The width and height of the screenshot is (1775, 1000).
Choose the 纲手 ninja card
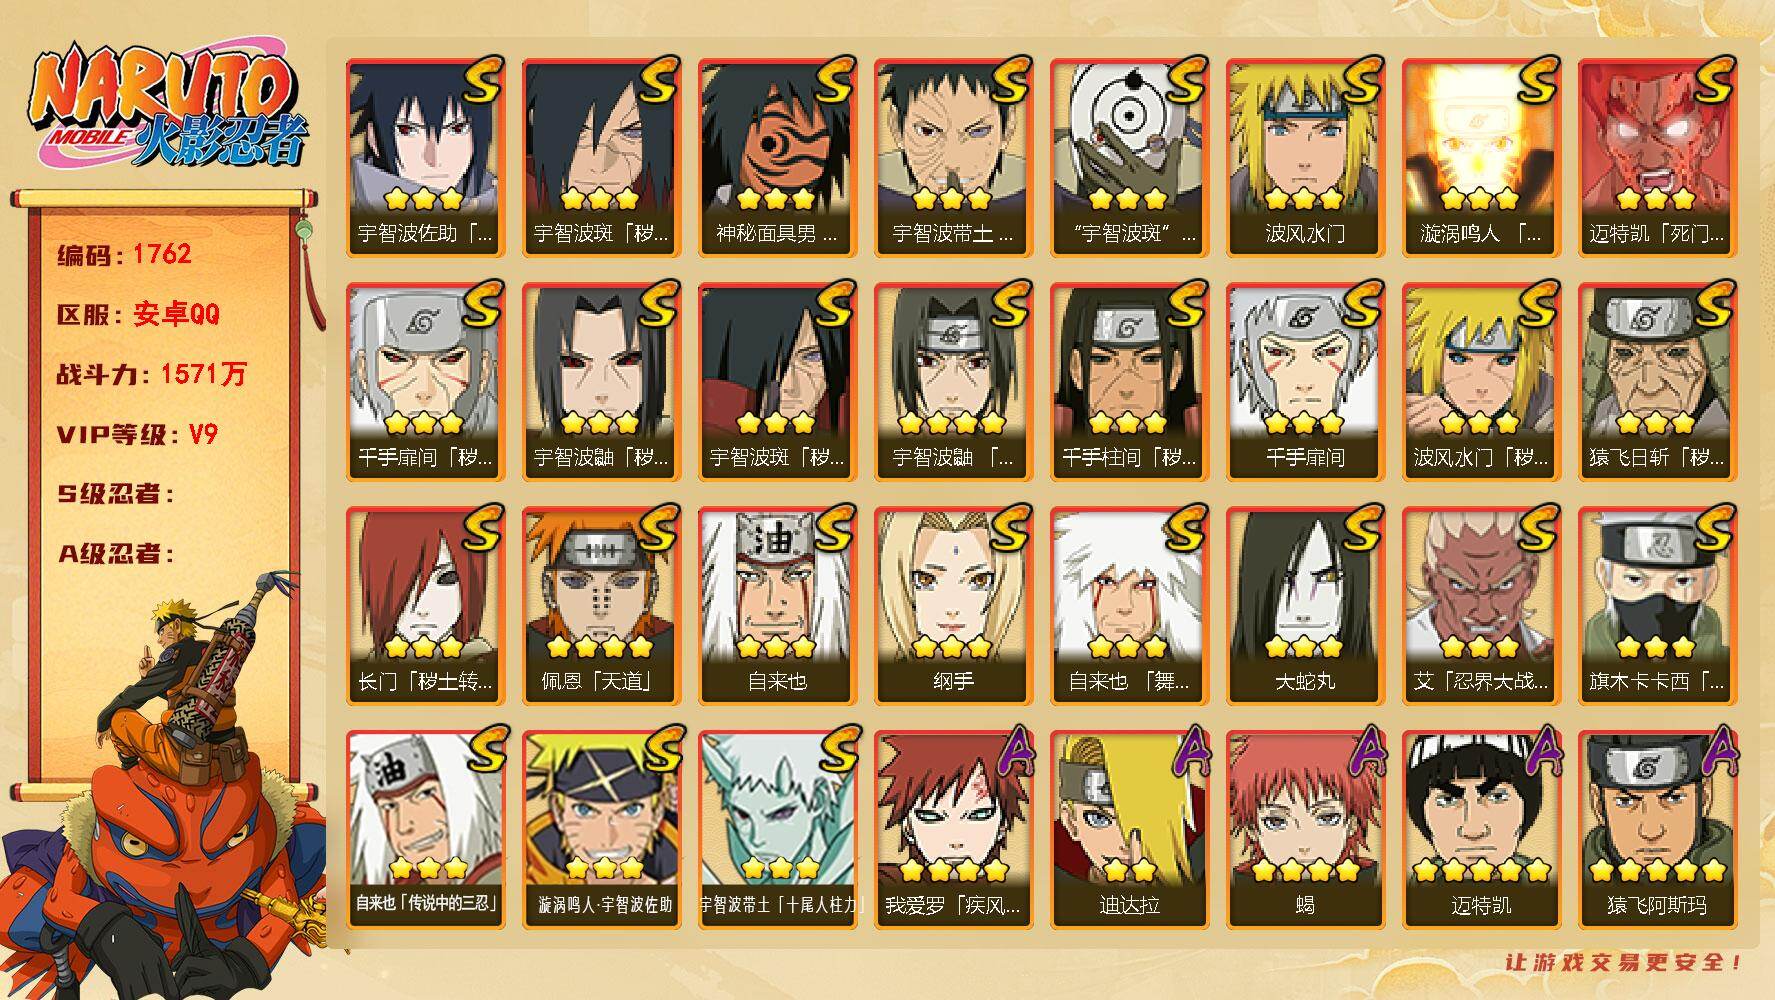tap(953, 605)
